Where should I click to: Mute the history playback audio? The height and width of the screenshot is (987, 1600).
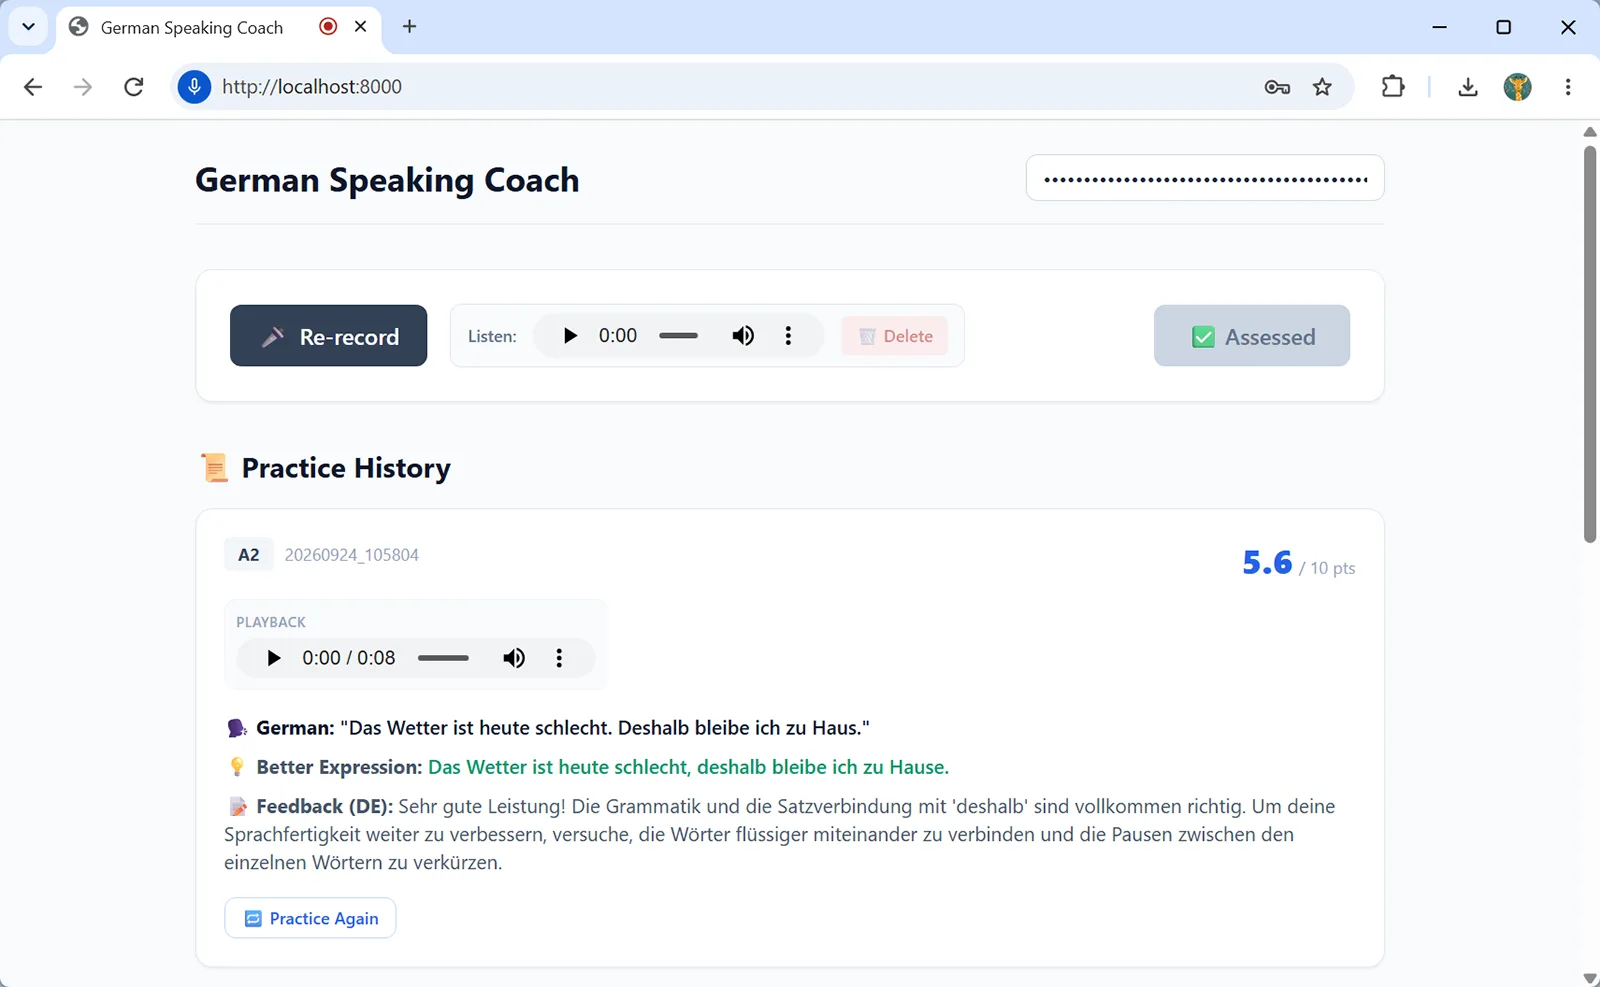(514, 658)
